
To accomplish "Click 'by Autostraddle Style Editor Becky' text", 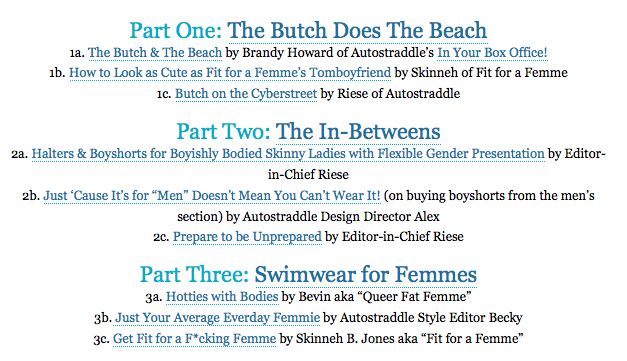I will point(423,318).
